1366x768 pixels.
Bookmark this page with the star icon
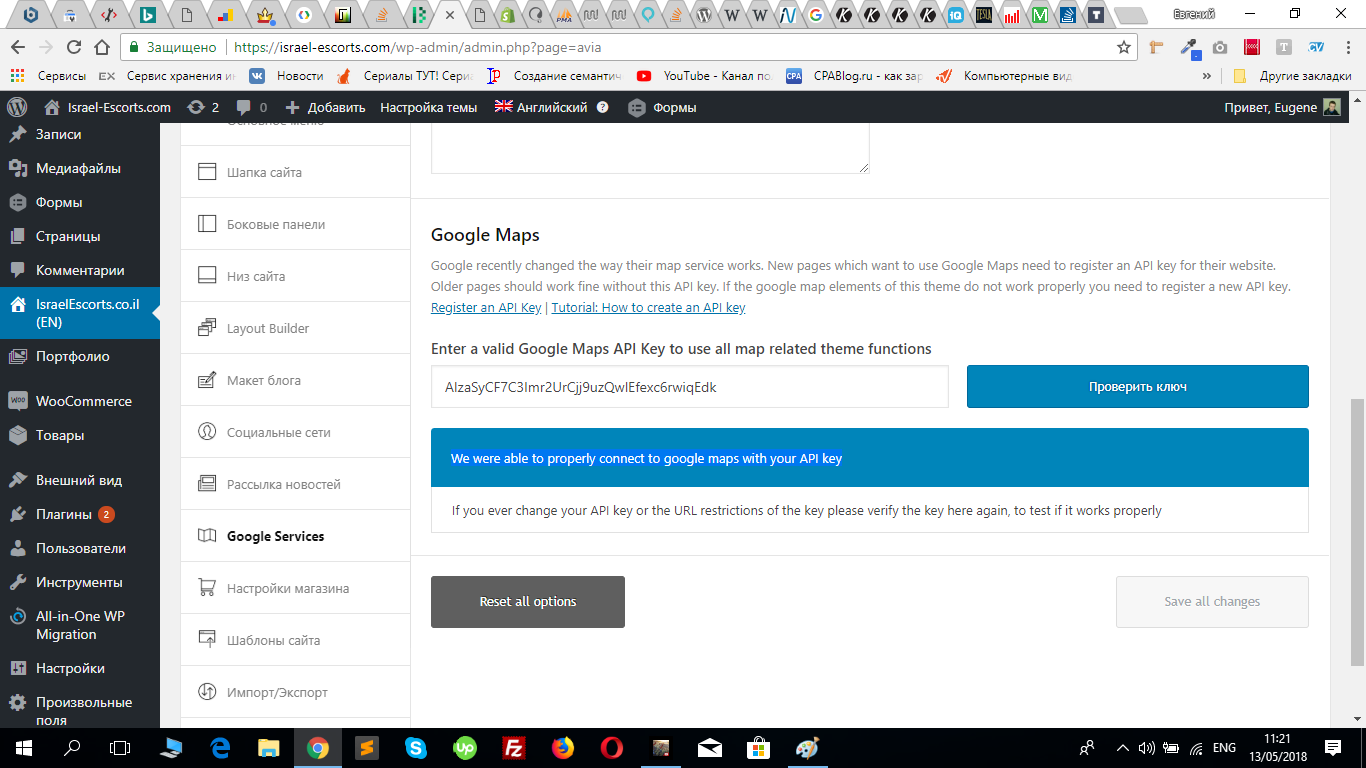coord(1124,47)
